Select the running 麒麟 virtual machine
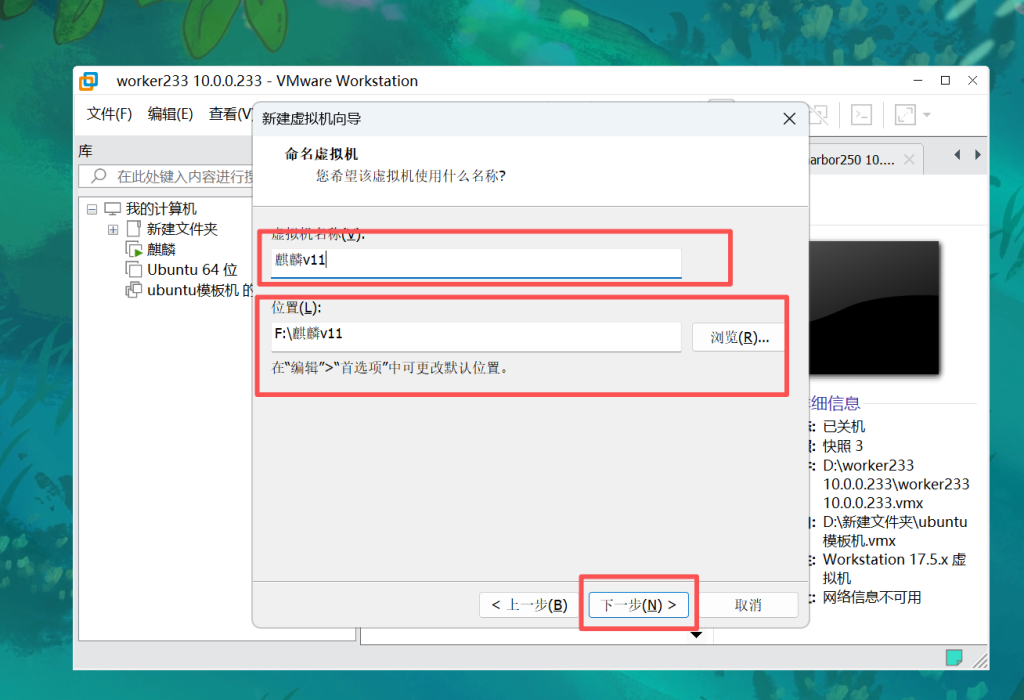This screenshot has height=700, width=1024. (x=161, y=249)
